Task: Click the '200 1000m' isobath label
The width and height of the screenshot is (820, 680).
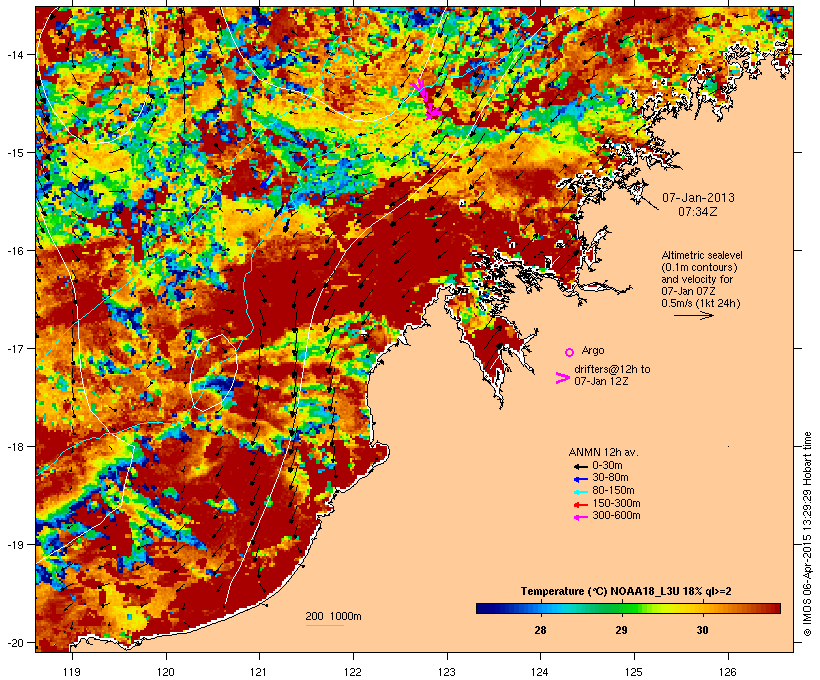Action: (333, 616)
